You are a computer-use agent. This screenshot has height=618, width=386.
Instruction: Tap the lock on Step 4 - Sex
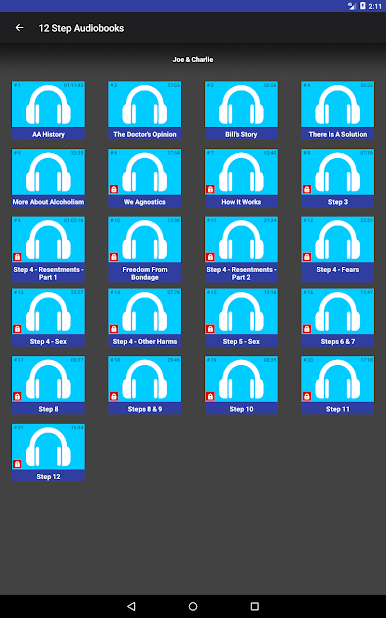pyautogui.click(x=17, y=329)
